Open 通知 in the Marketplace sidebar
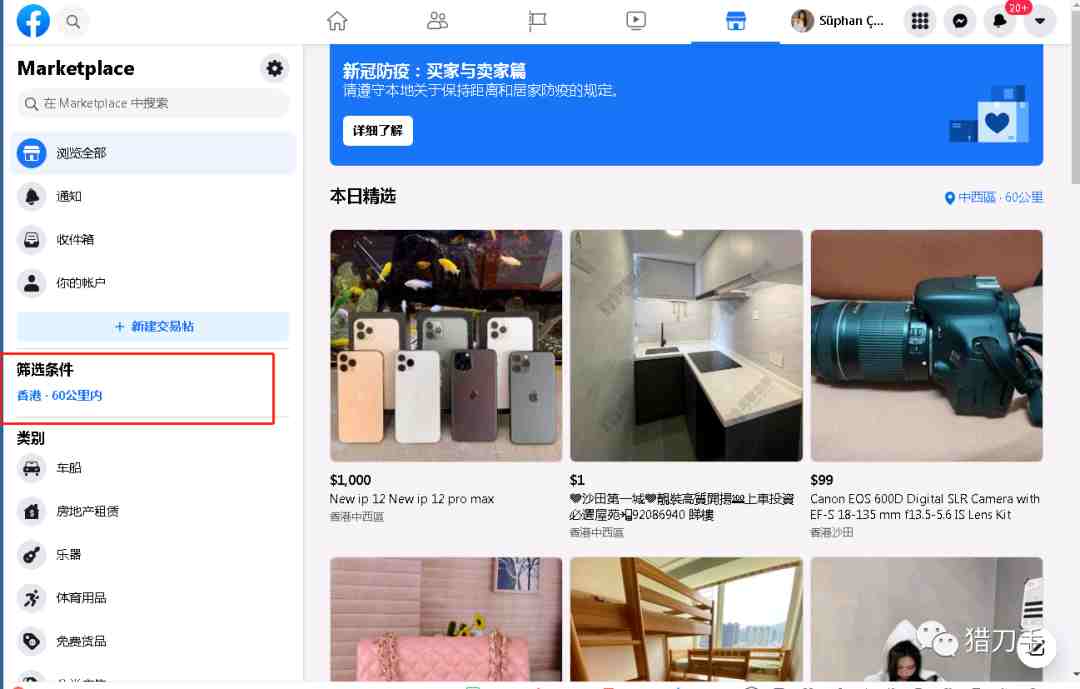 (x=153, y=196)
